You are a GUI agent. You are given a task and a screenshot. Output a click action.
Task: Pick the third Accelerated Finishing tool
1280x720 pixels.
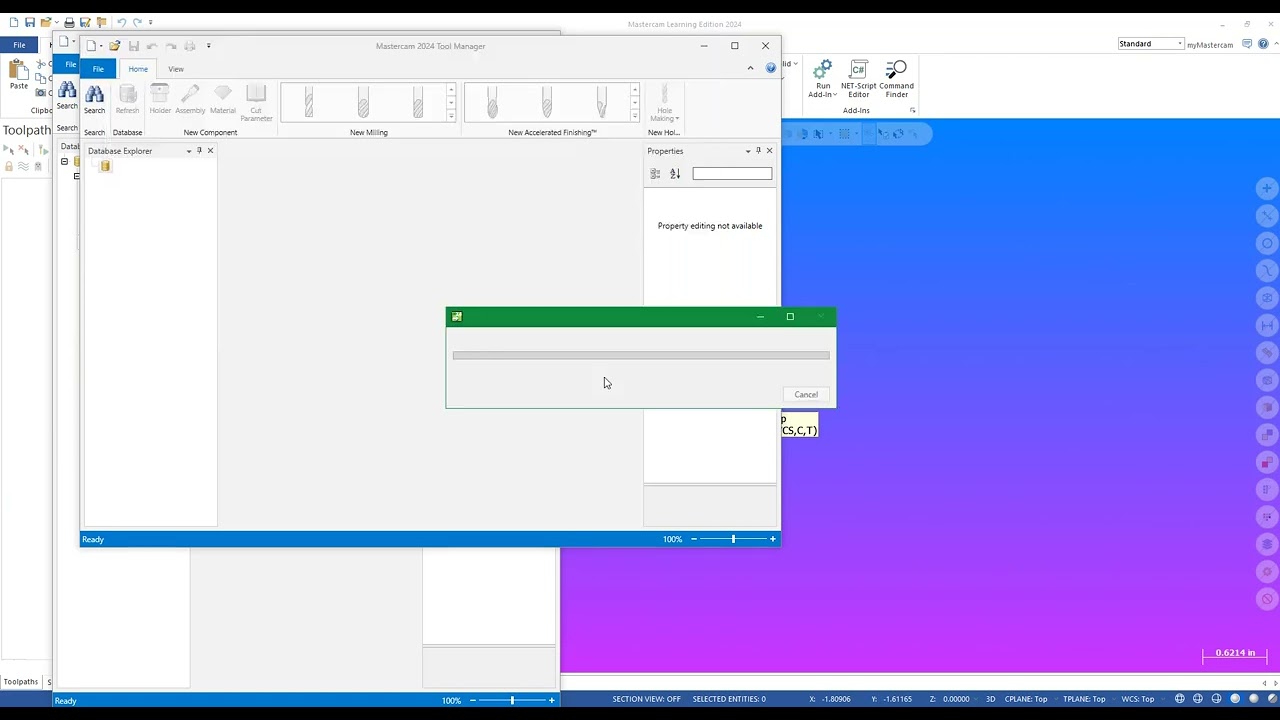coord(601,102)
